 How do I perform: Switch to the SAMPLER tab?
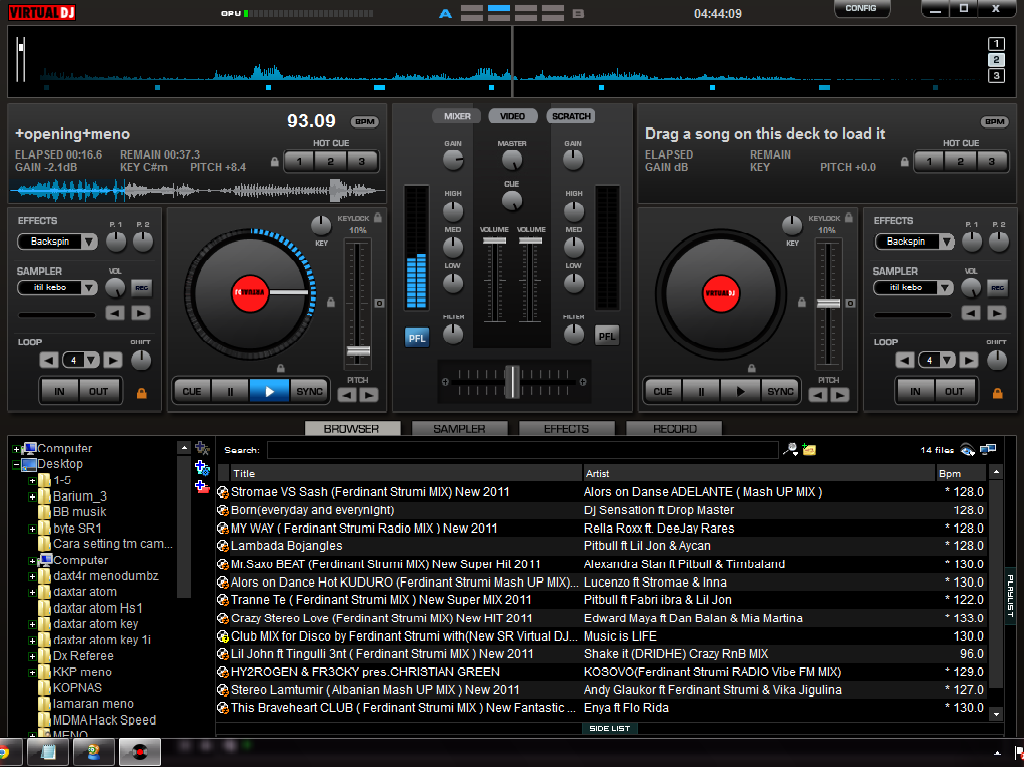coord(459,428)
